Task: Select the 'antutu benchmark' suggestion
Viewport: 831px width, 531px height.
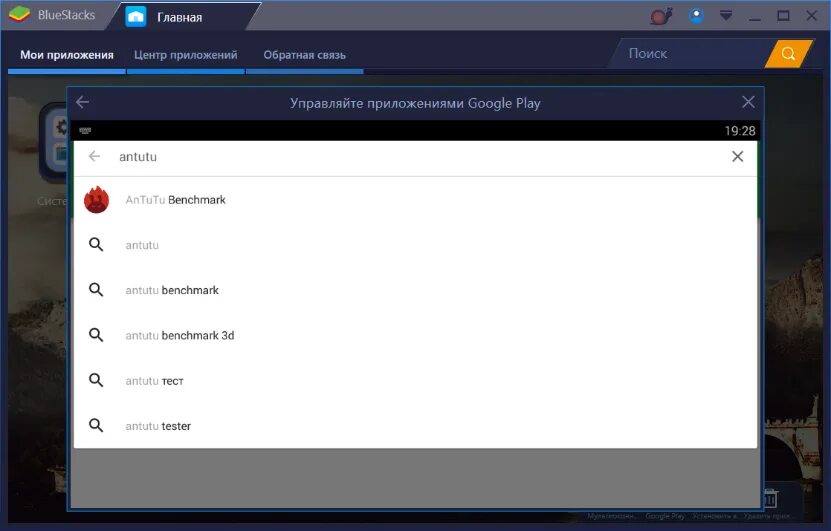Action: pyautogui.click(x=415, y=290)
